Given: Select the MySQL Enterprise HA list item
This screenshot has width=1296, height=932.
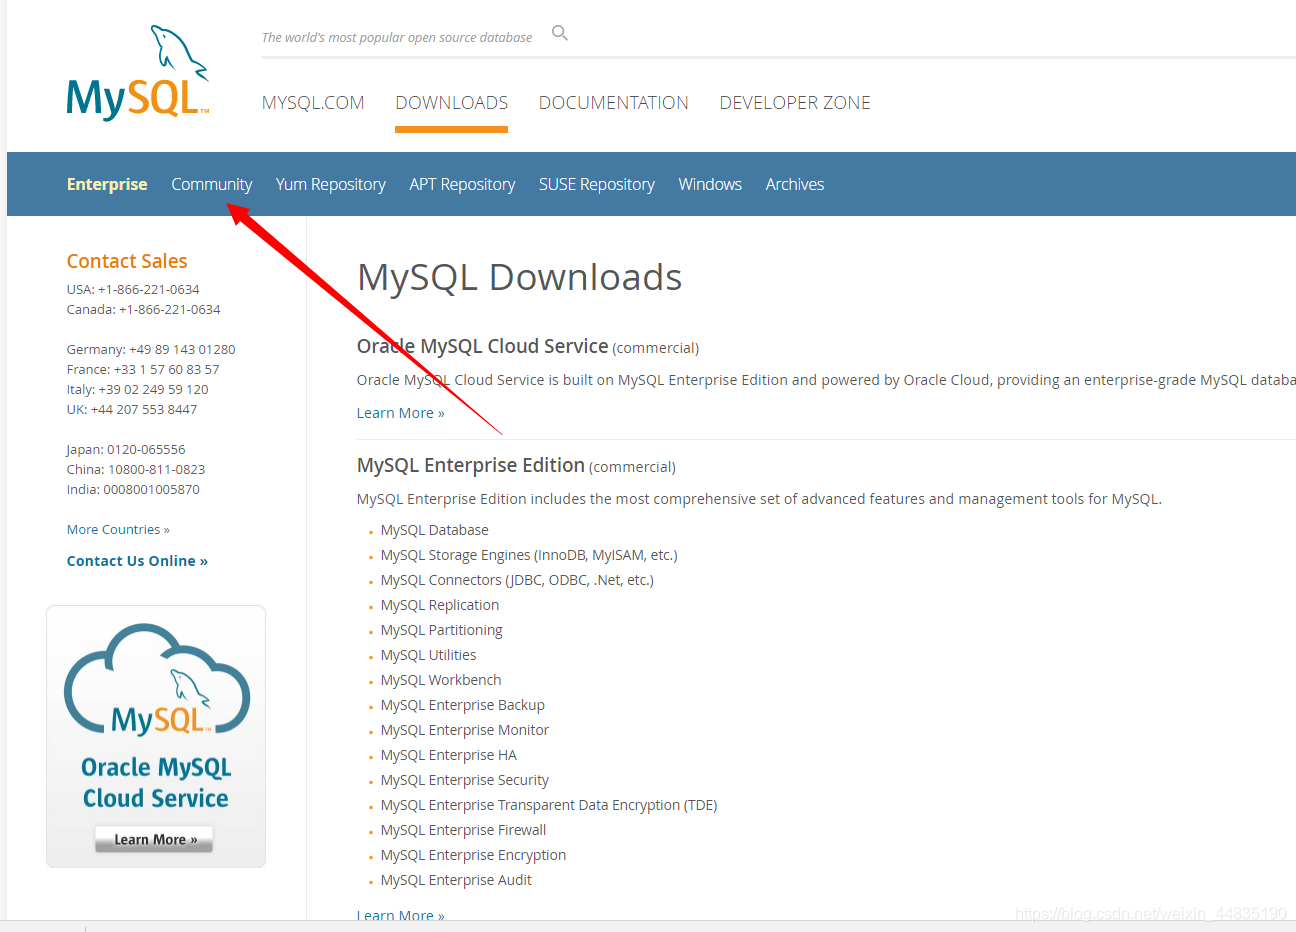Looking at the screenshot, I should click(x=448, y=755).
